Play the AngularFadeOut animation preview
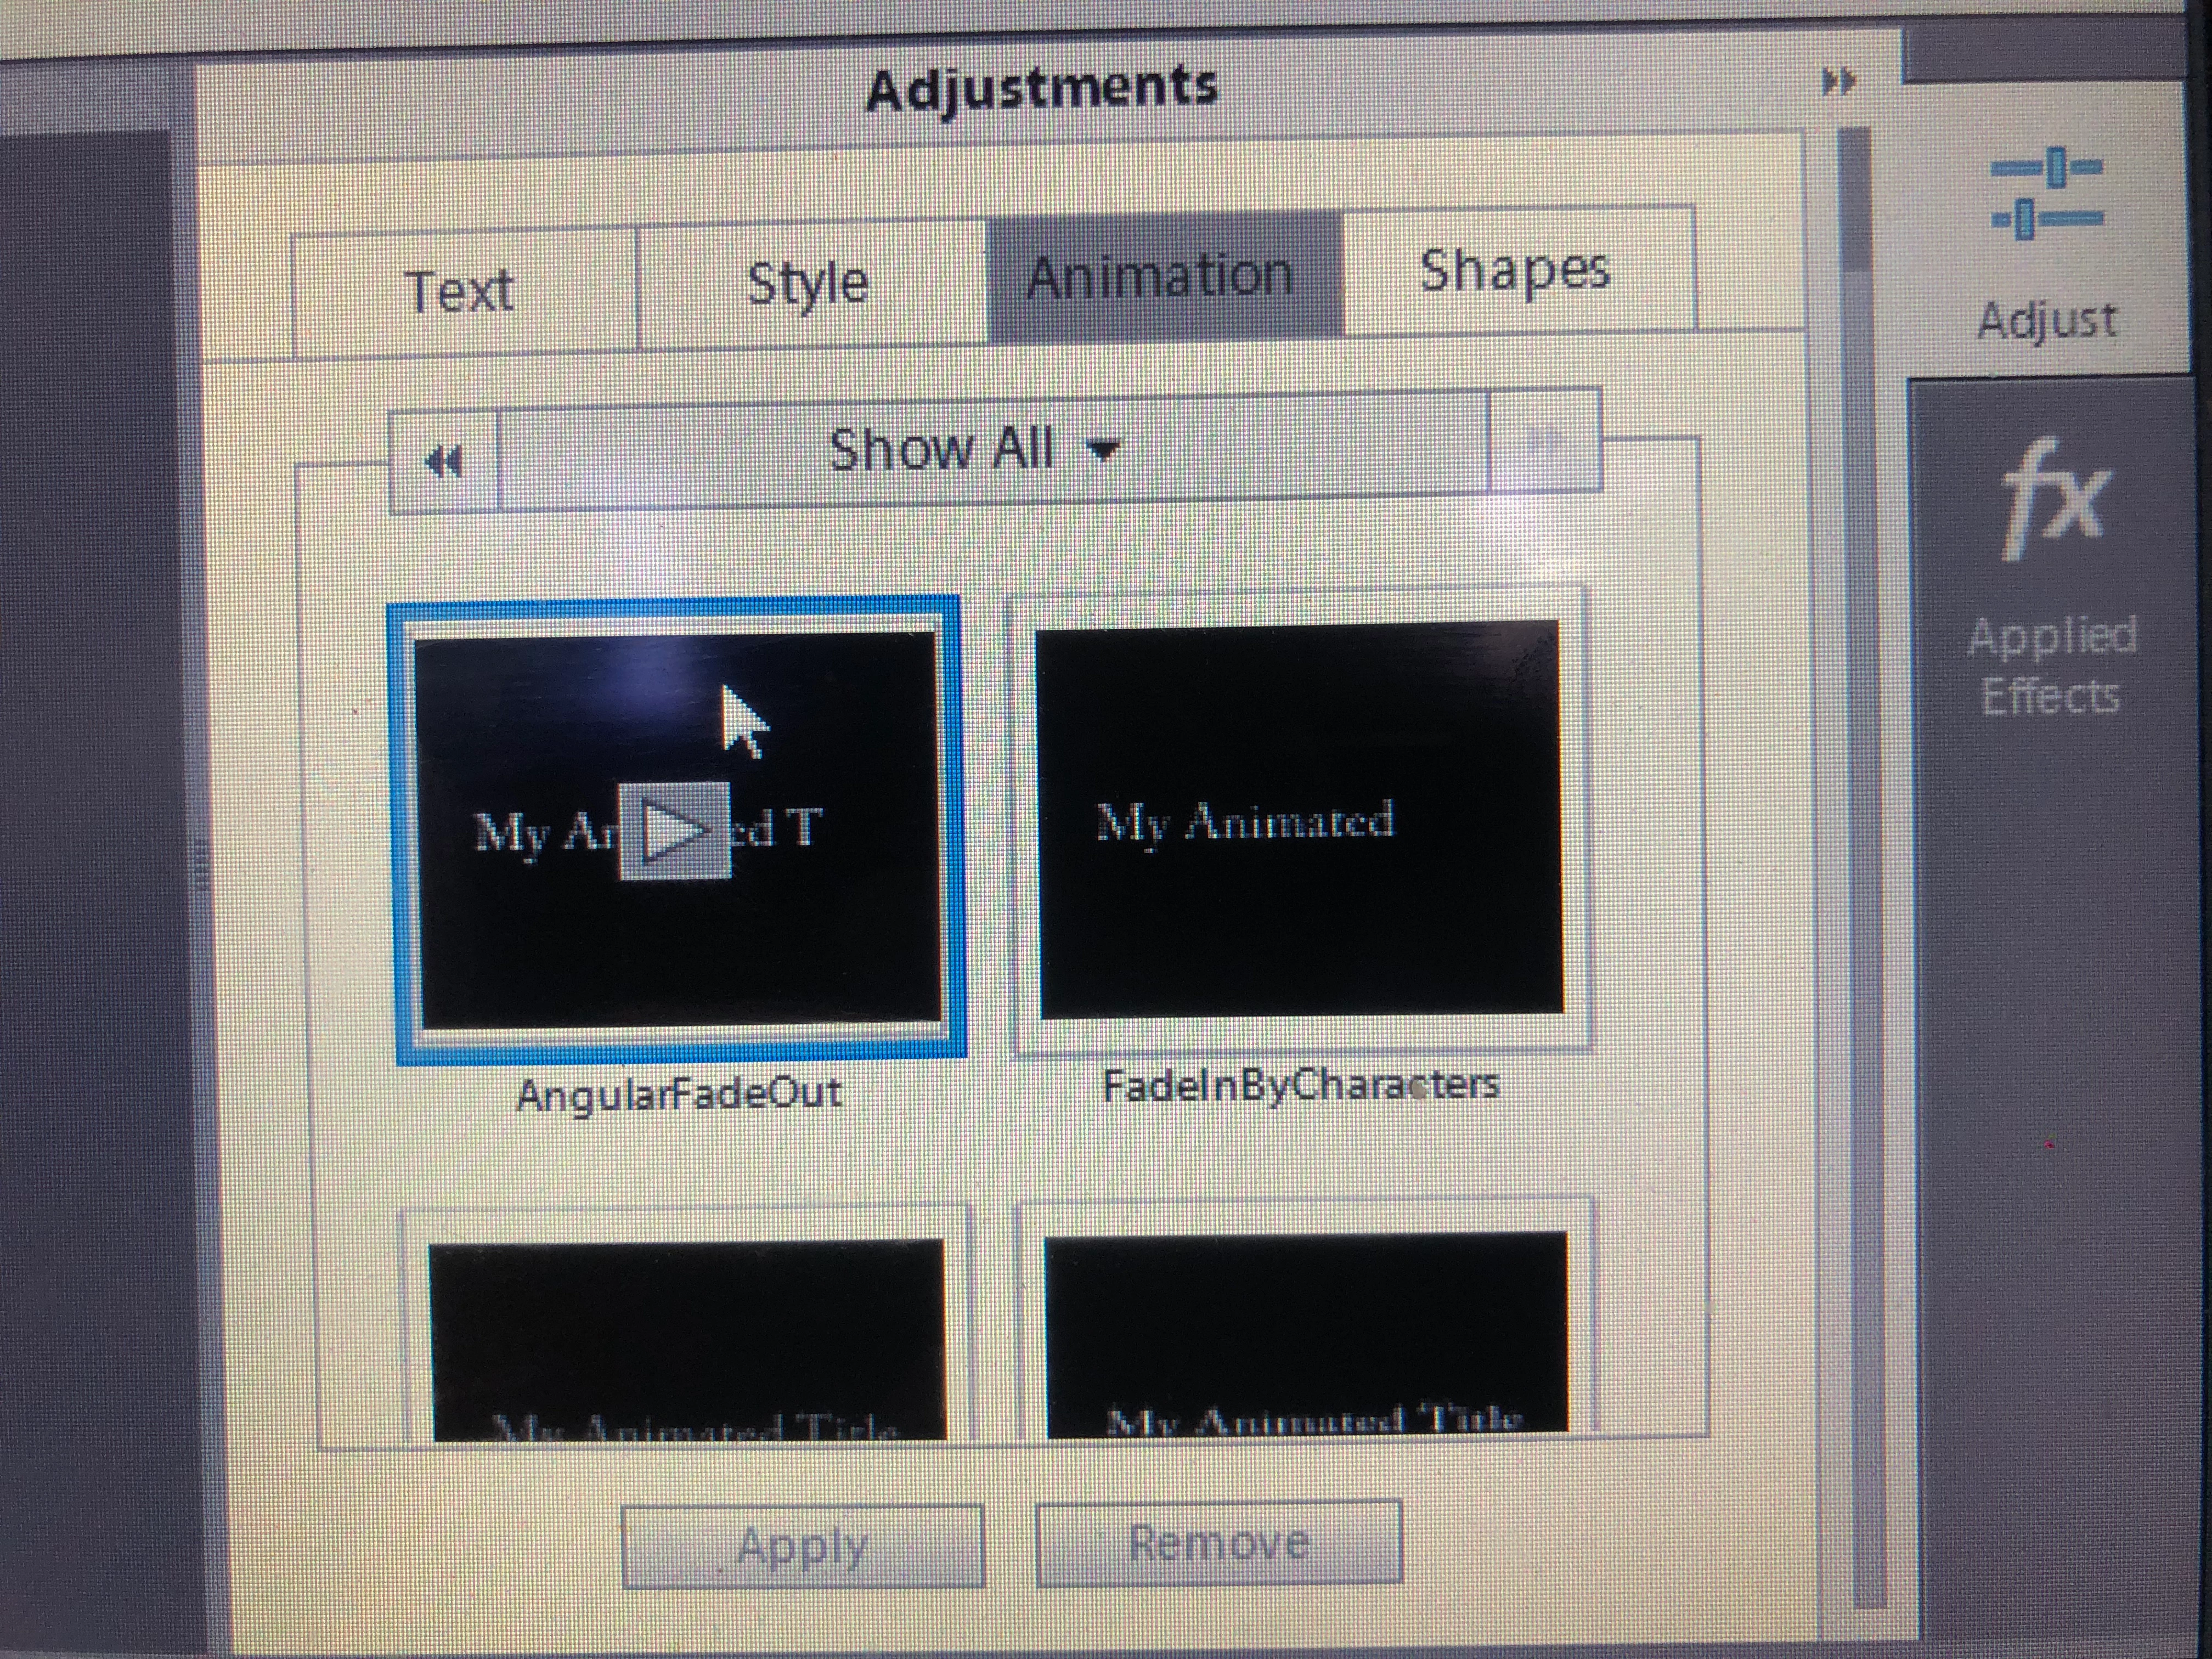Image resolution: width=2212 pixels, height=1659 pixels. click(x=676, y=831)
